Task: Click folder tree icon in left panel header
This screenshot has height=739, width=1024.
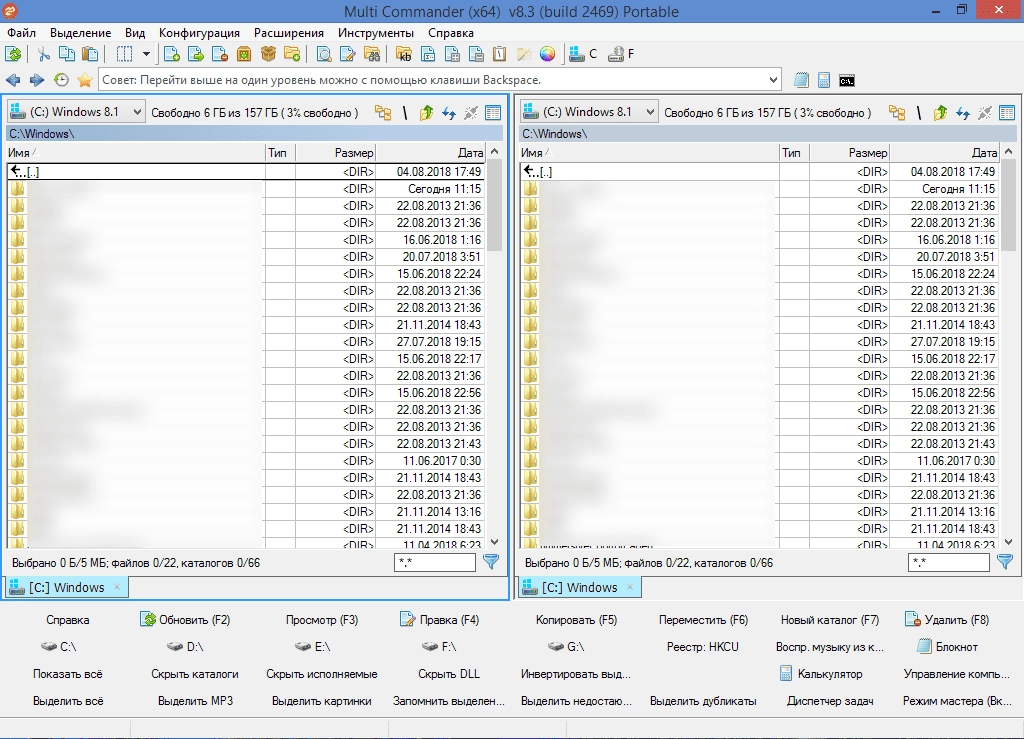Action: pos(383,113)
